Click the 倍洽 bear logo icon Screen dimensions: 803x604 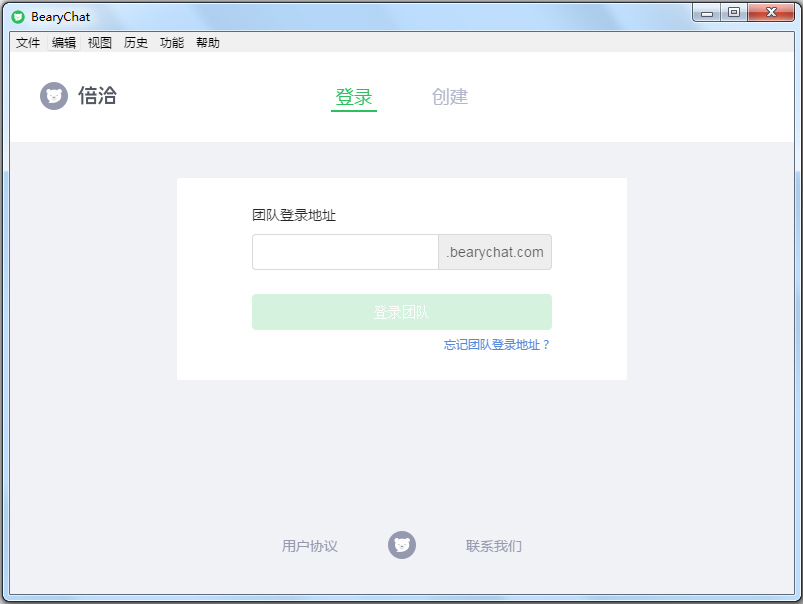(x=54, y=96)
